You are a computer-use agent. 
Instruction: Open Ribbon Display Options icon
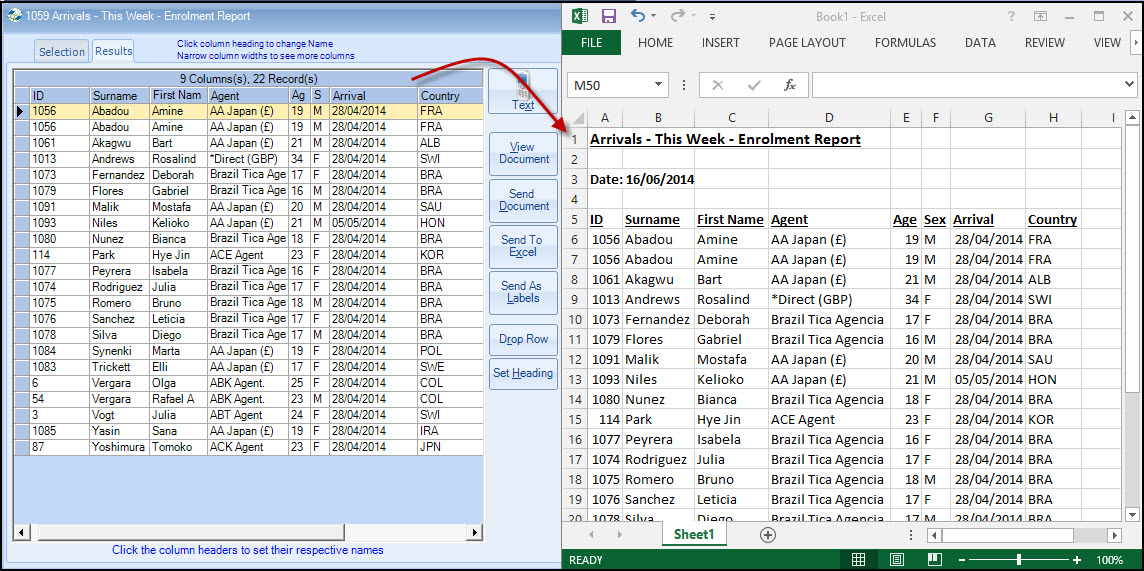coord(1040,16)
